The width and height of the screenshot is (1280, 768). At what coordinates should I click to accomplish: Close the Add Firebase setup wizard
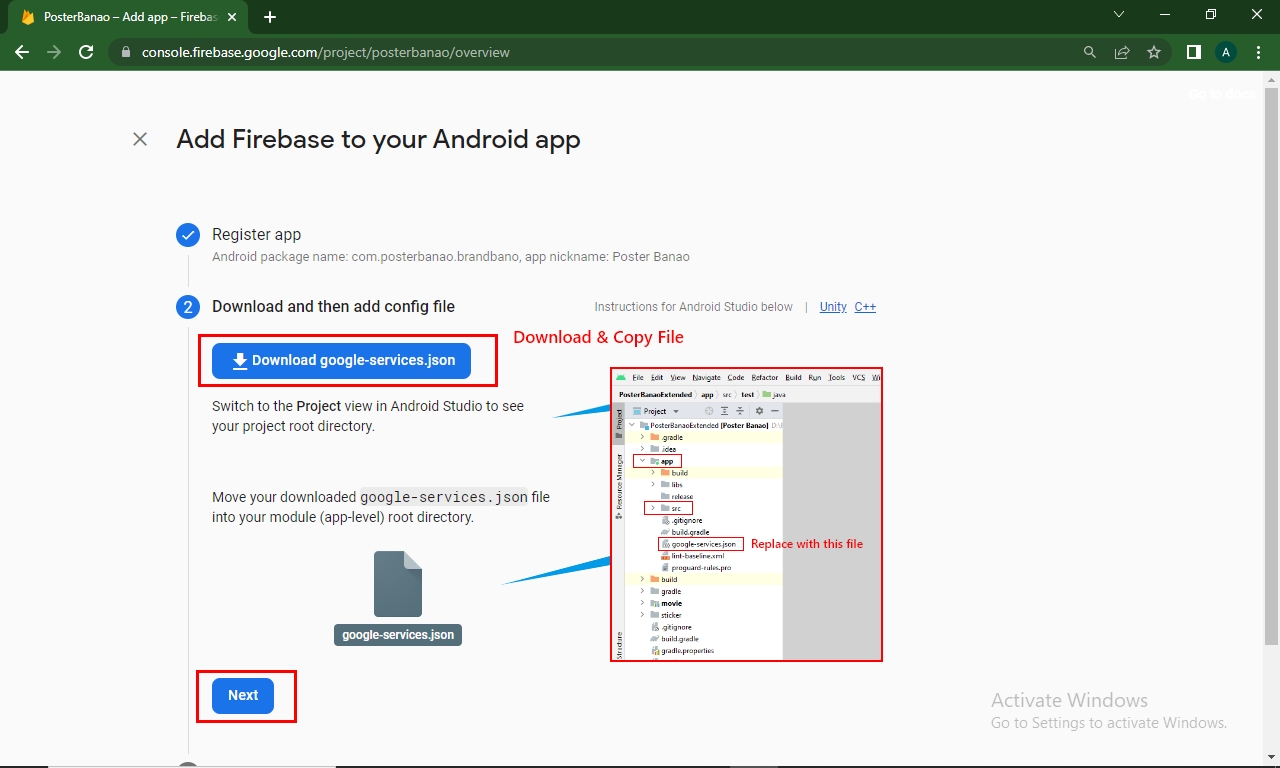[140, 139]
